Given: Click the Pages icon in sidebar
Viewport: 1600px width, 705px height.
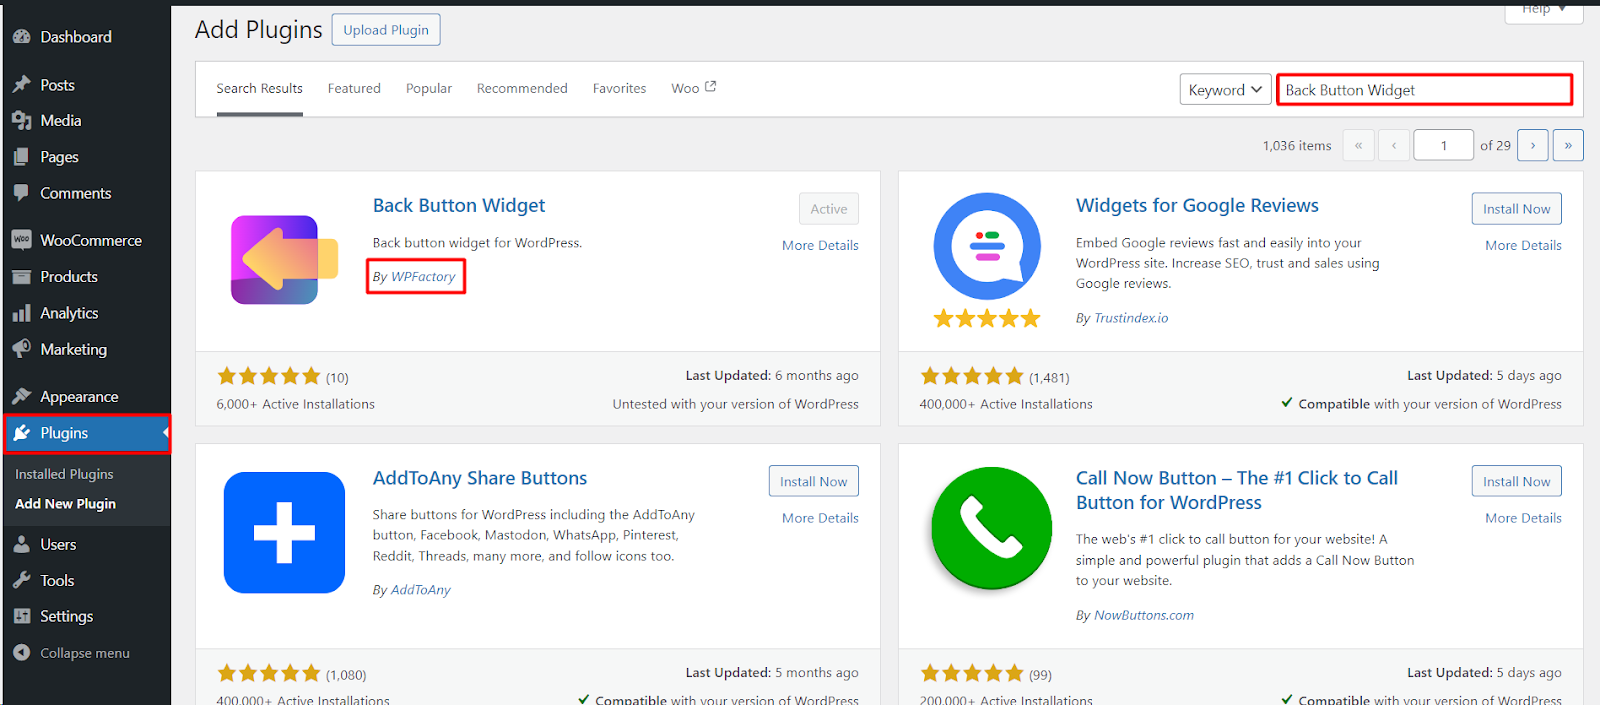Looking at the screenshot, I should 21,157.
